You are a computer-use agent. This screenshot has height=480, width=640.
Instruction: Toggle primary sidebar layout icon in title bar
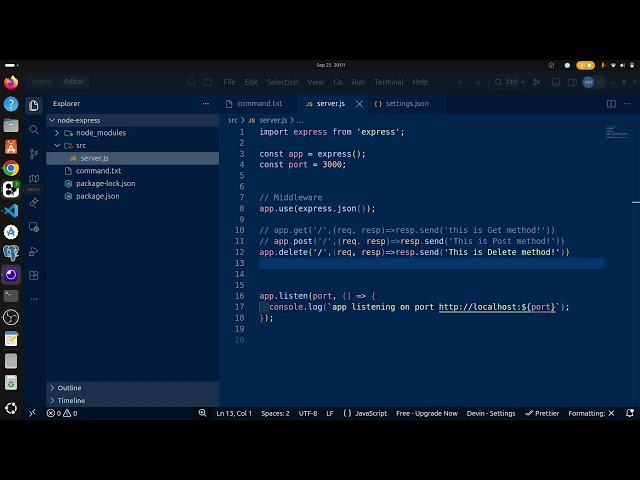207,82
